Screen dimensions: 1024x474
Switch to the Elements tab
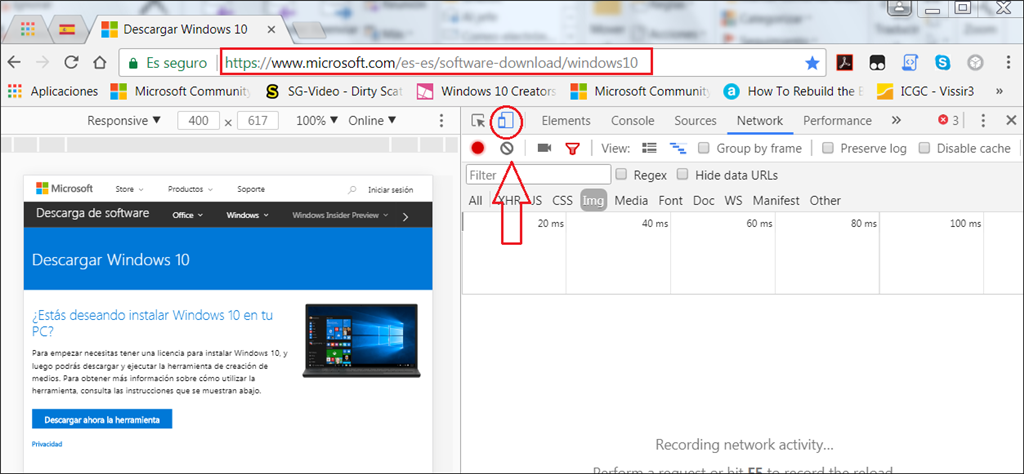pyautogui.click(x=566, y=121)
